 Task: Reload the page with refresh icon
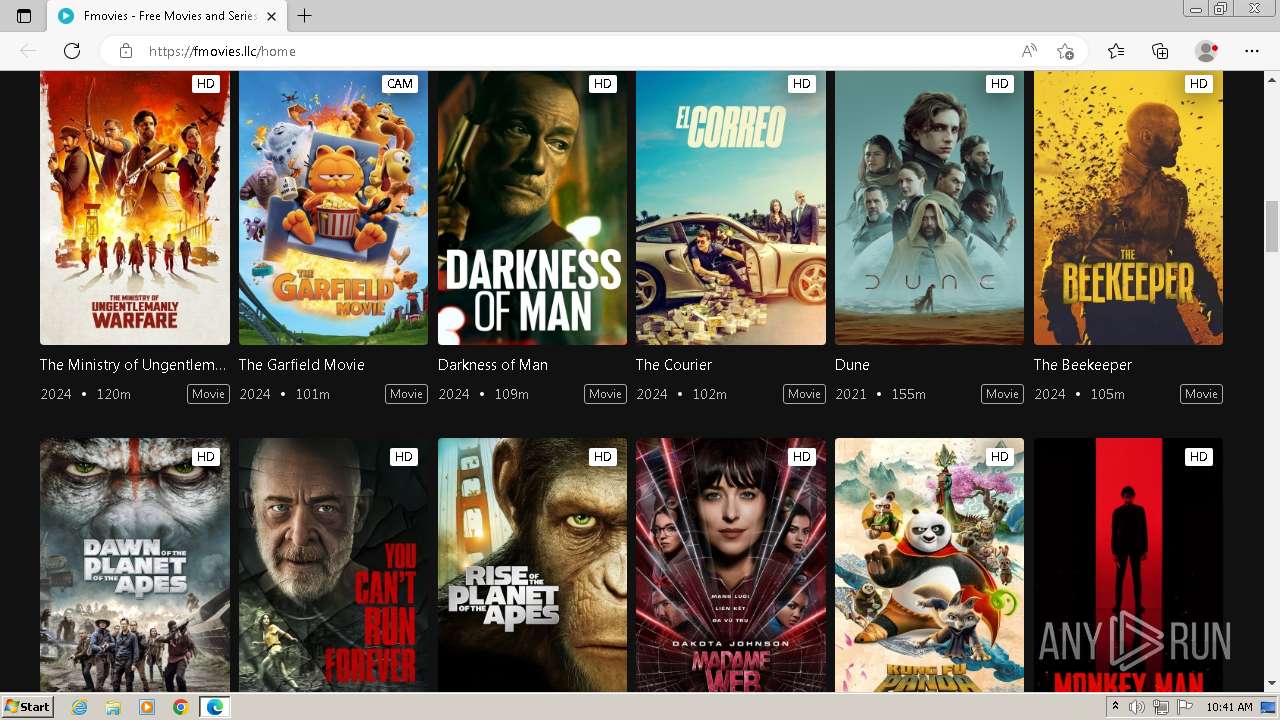click(72, 51)
